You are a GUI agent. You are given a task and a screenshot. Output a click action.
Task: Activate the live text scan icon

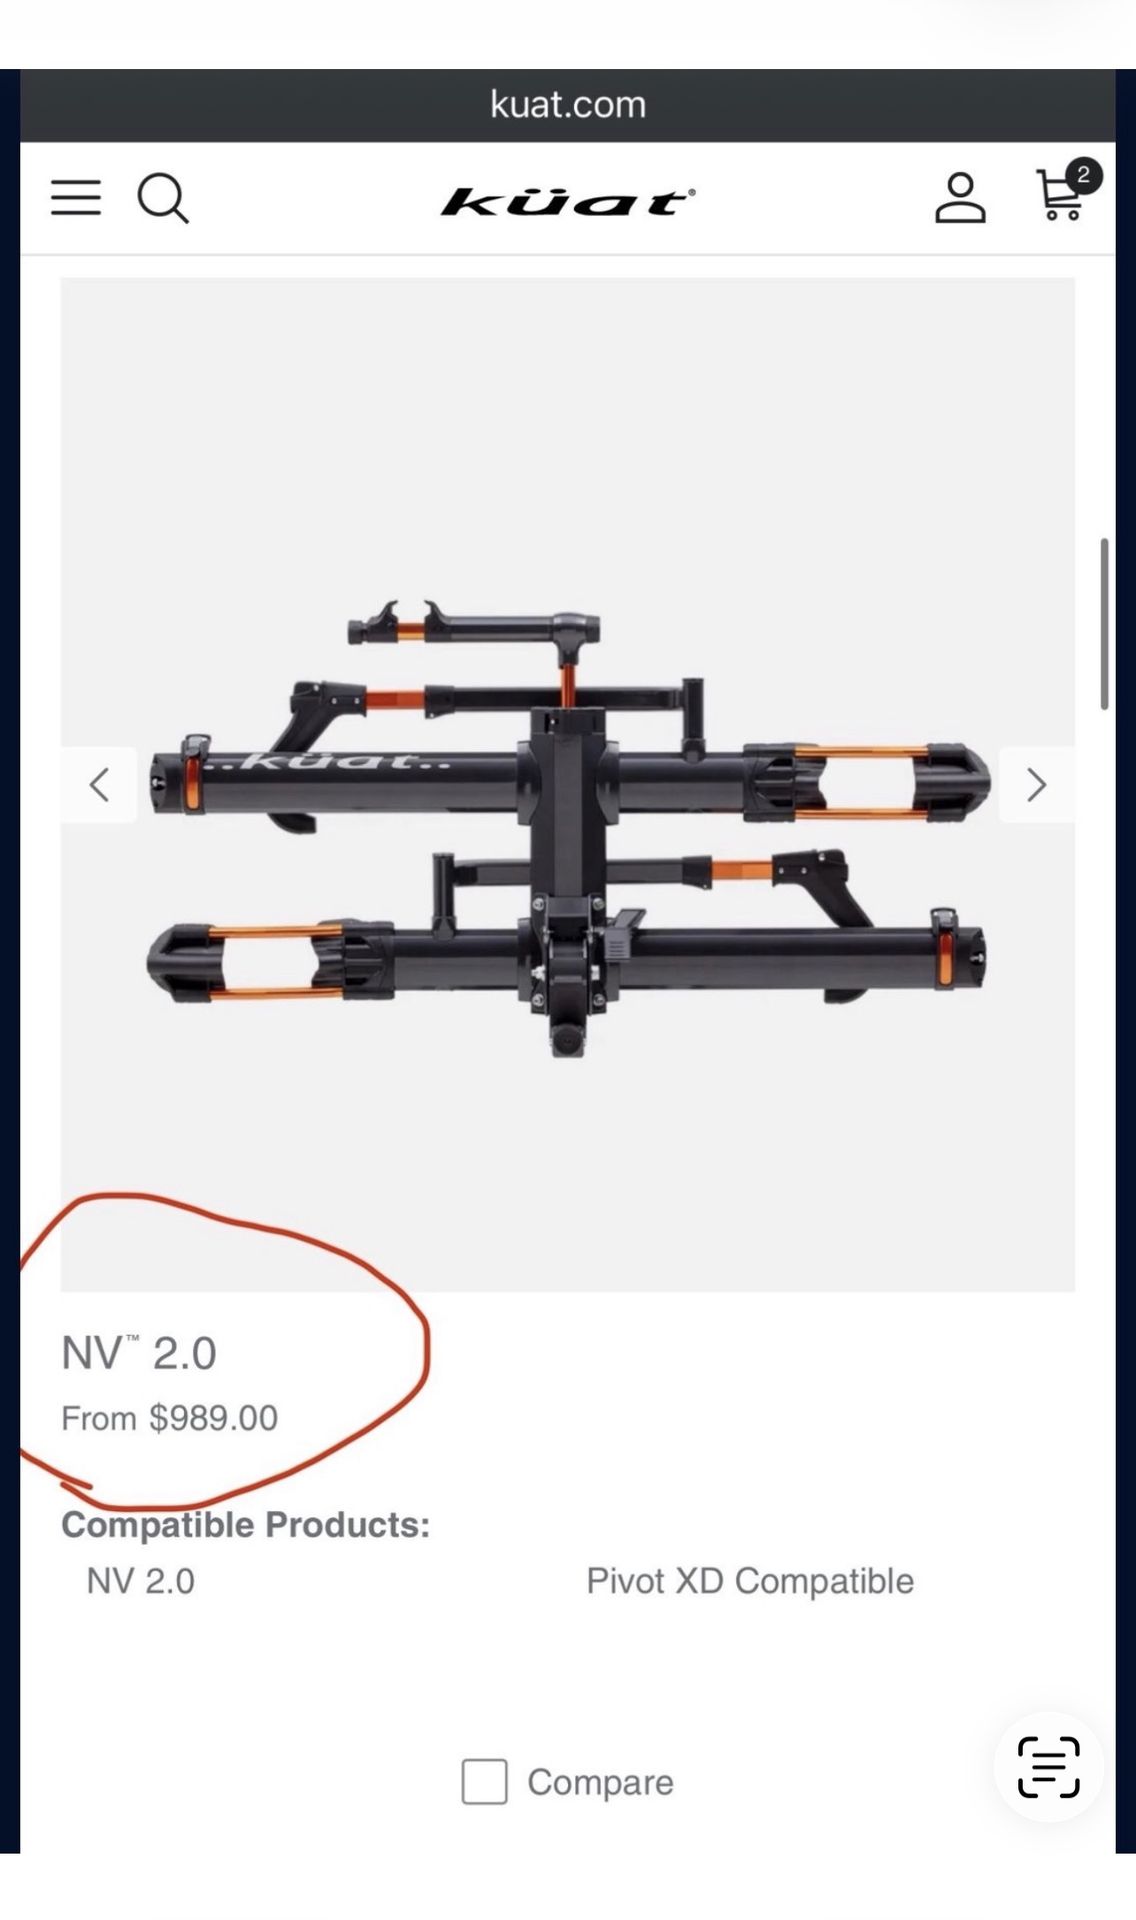click(x=1048, y=1767)
